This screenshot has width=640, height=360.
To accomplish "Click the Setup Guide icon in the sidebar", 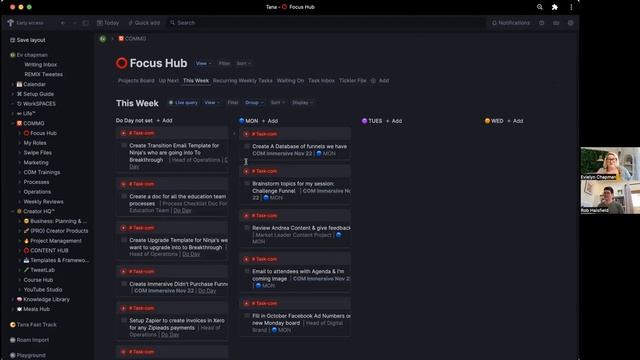I will [x=19, y=94].
